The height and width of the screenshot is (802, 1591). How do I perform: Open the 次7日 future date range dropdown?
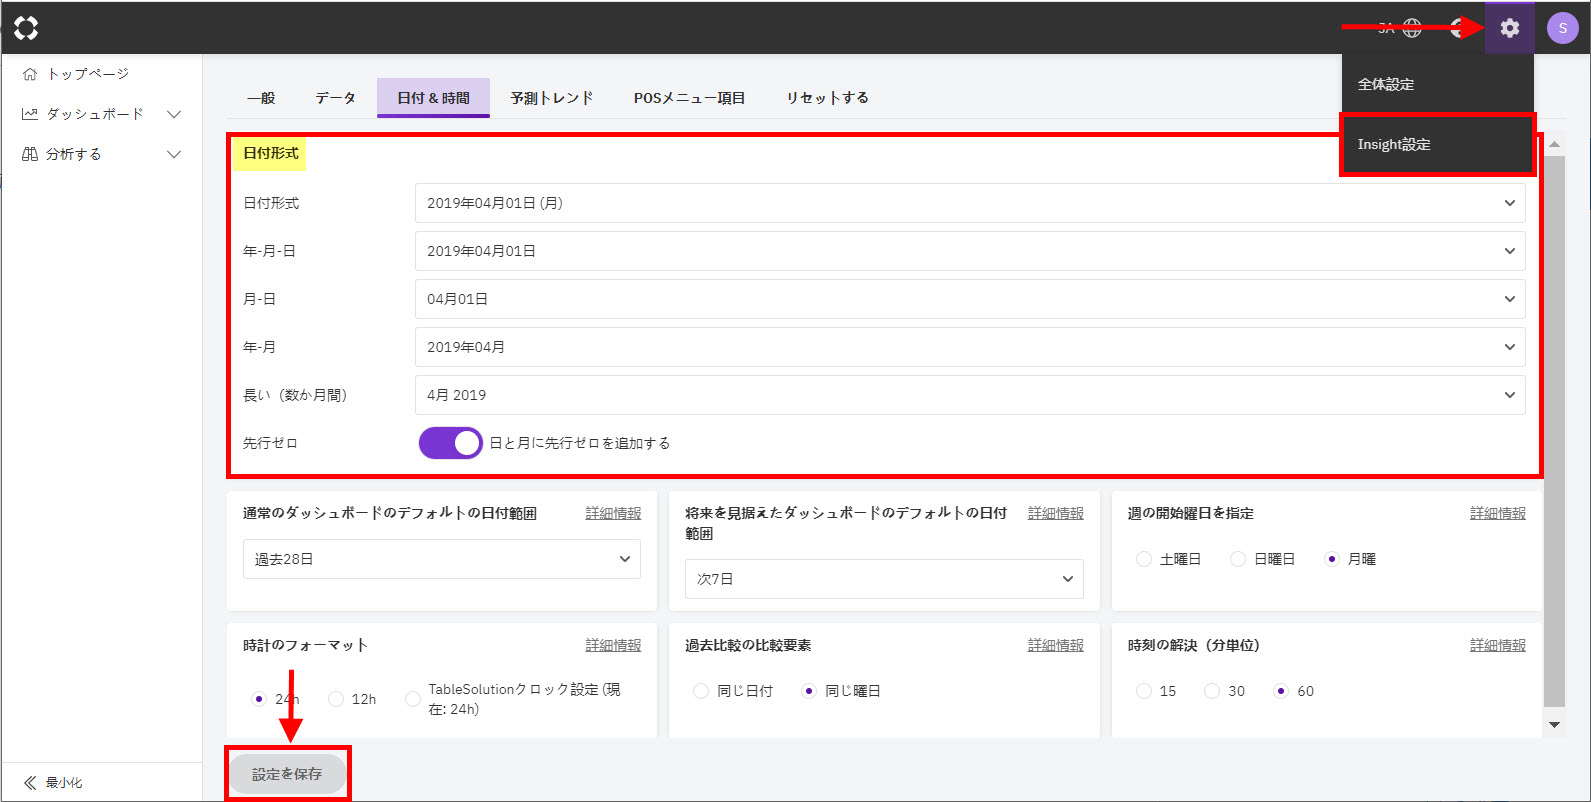(884, 579)
